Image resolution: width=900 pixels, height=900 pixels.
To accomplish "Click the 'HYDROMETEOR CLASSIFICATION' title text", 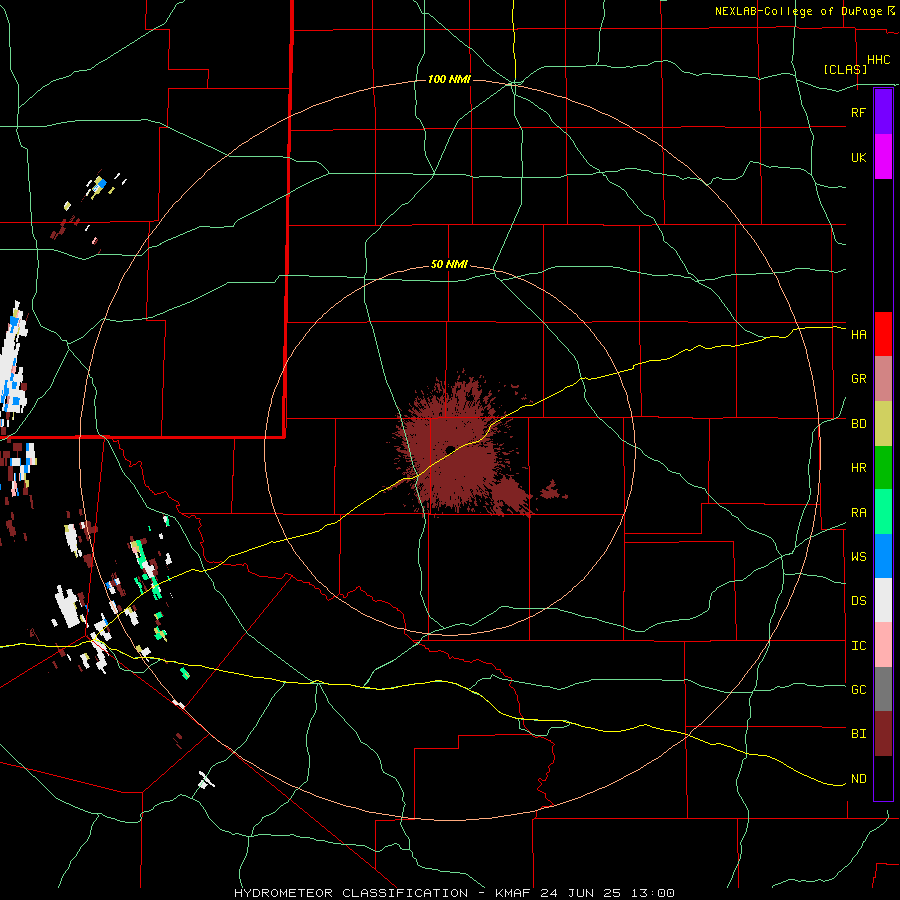I will click(351, 893).
